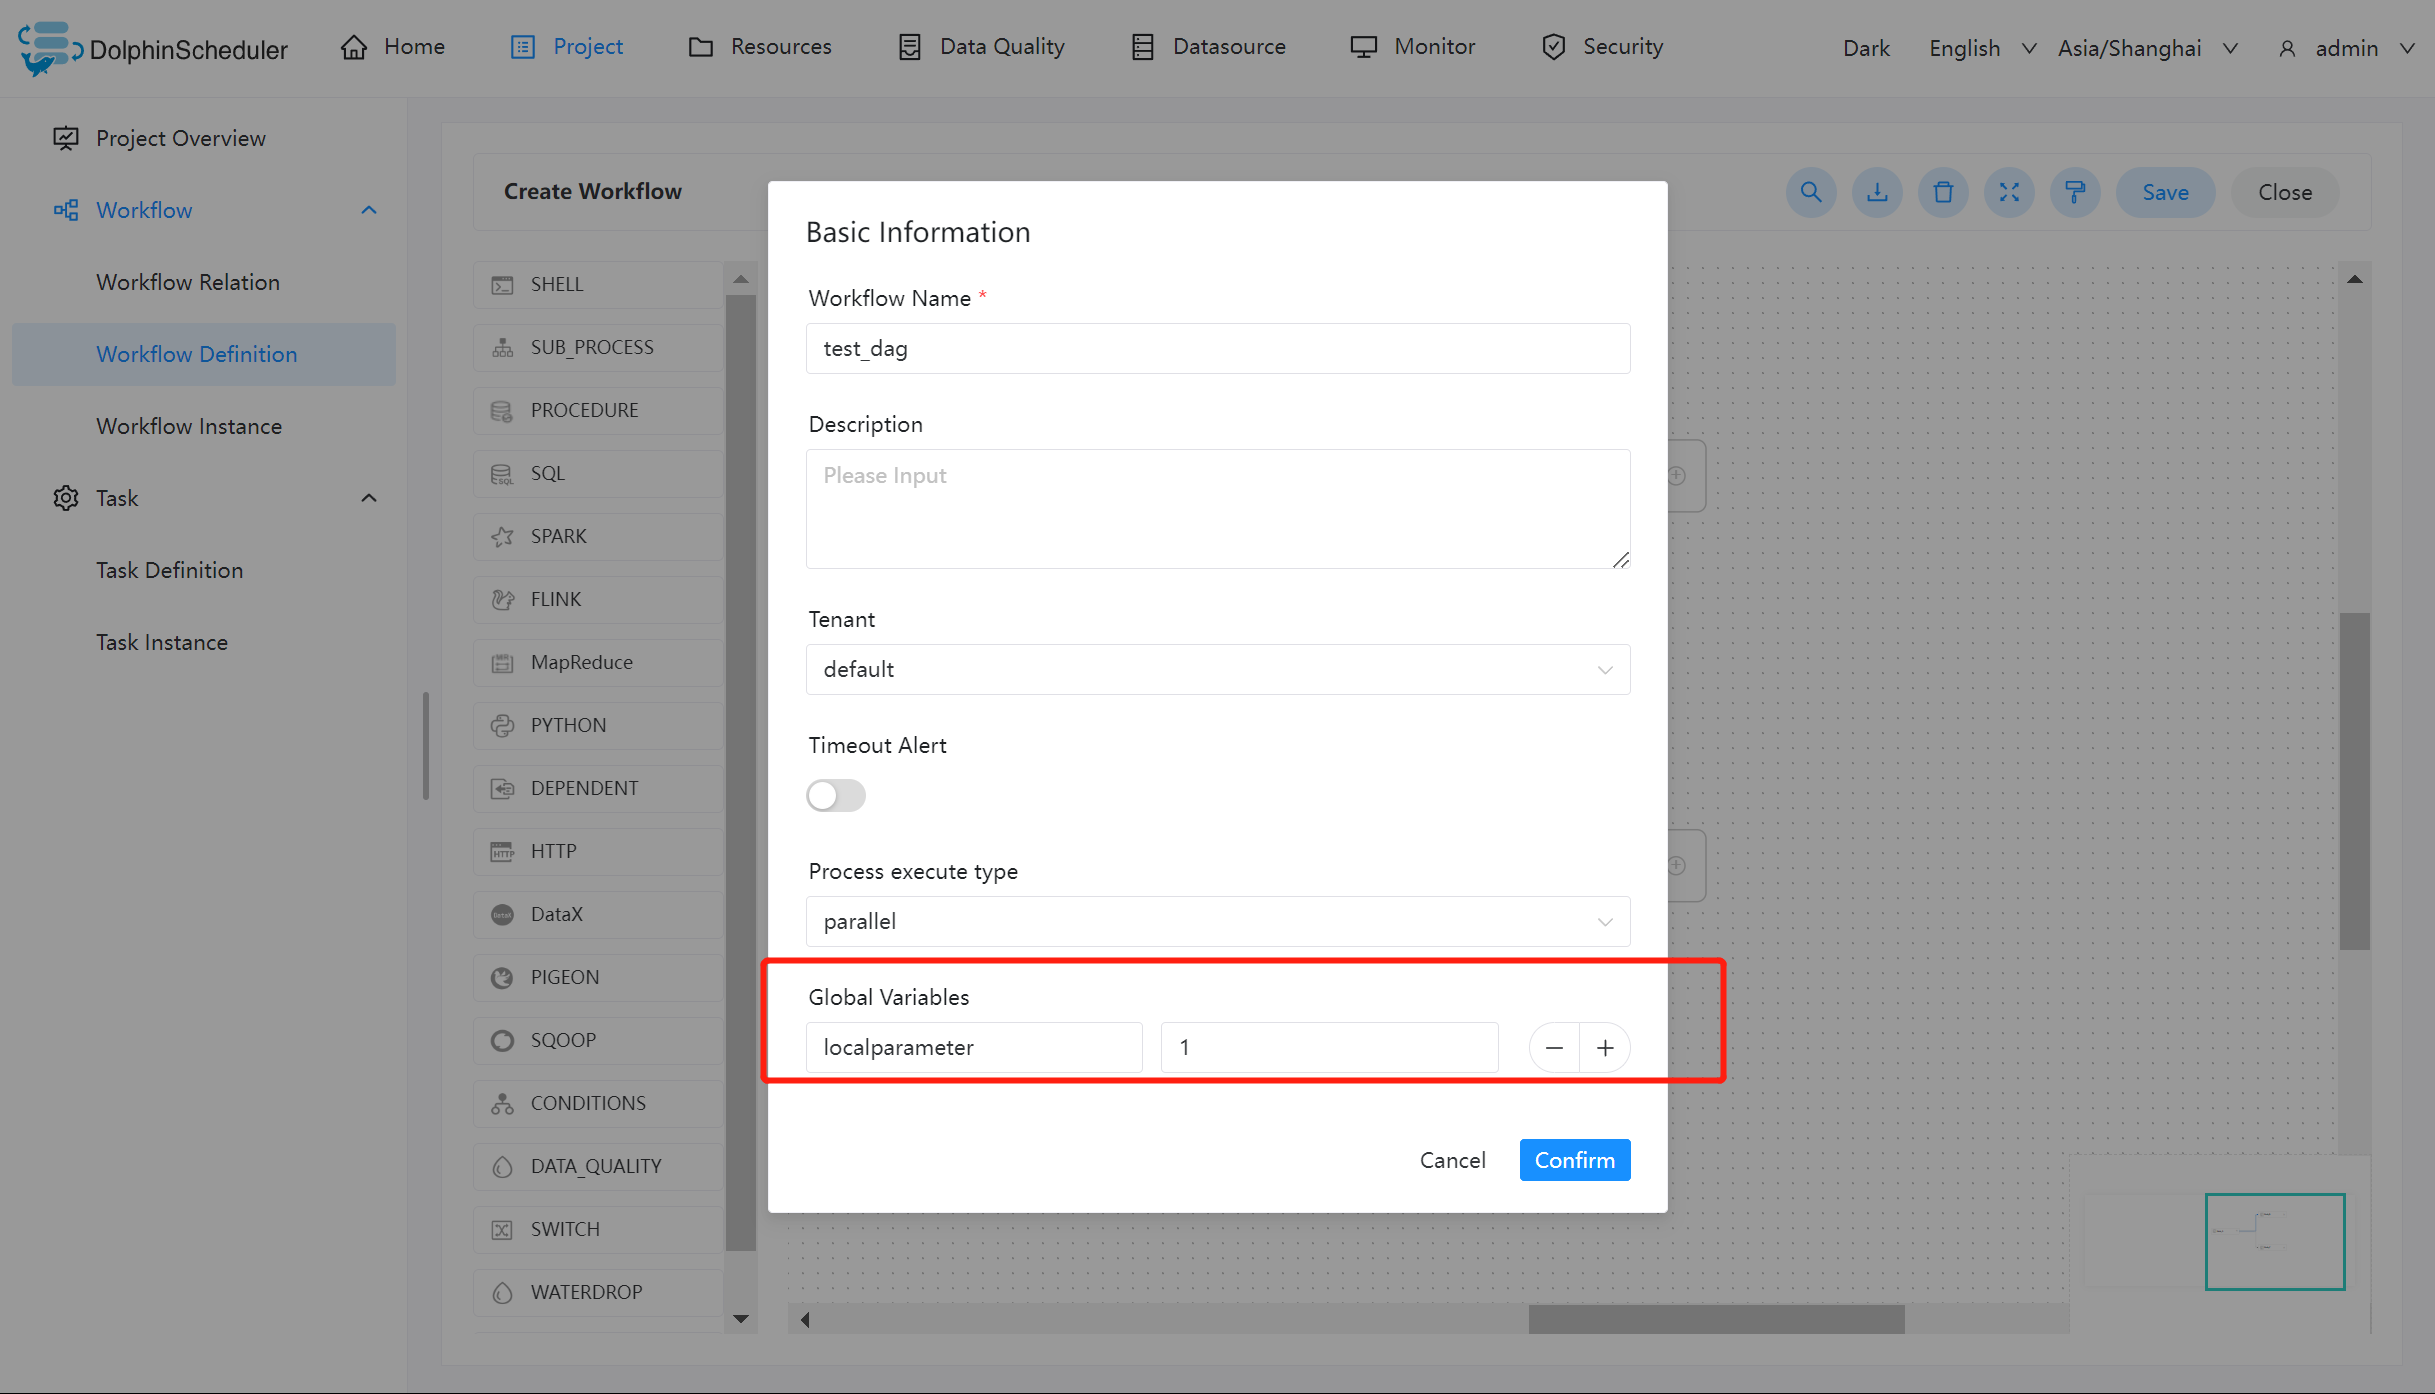
Task: Click the minus button in Global Variables
Action: click(1554, 1047)
